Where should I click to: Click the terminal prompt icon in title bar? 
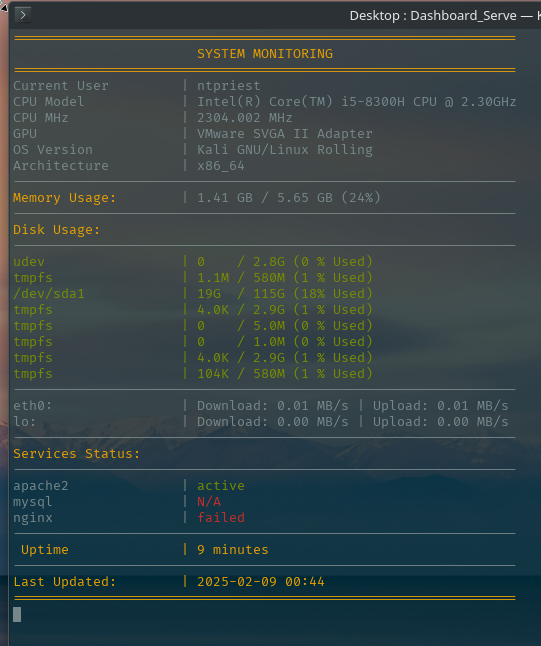23,15
